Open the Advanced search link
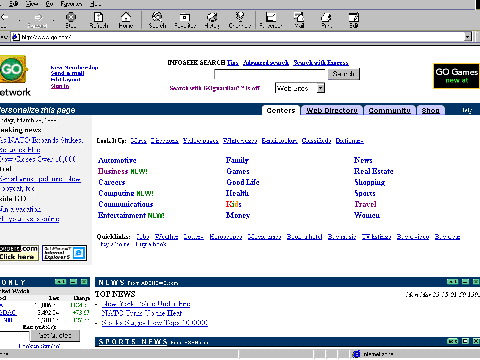Viewport: 480px width, 360px height. pos(266,63)
